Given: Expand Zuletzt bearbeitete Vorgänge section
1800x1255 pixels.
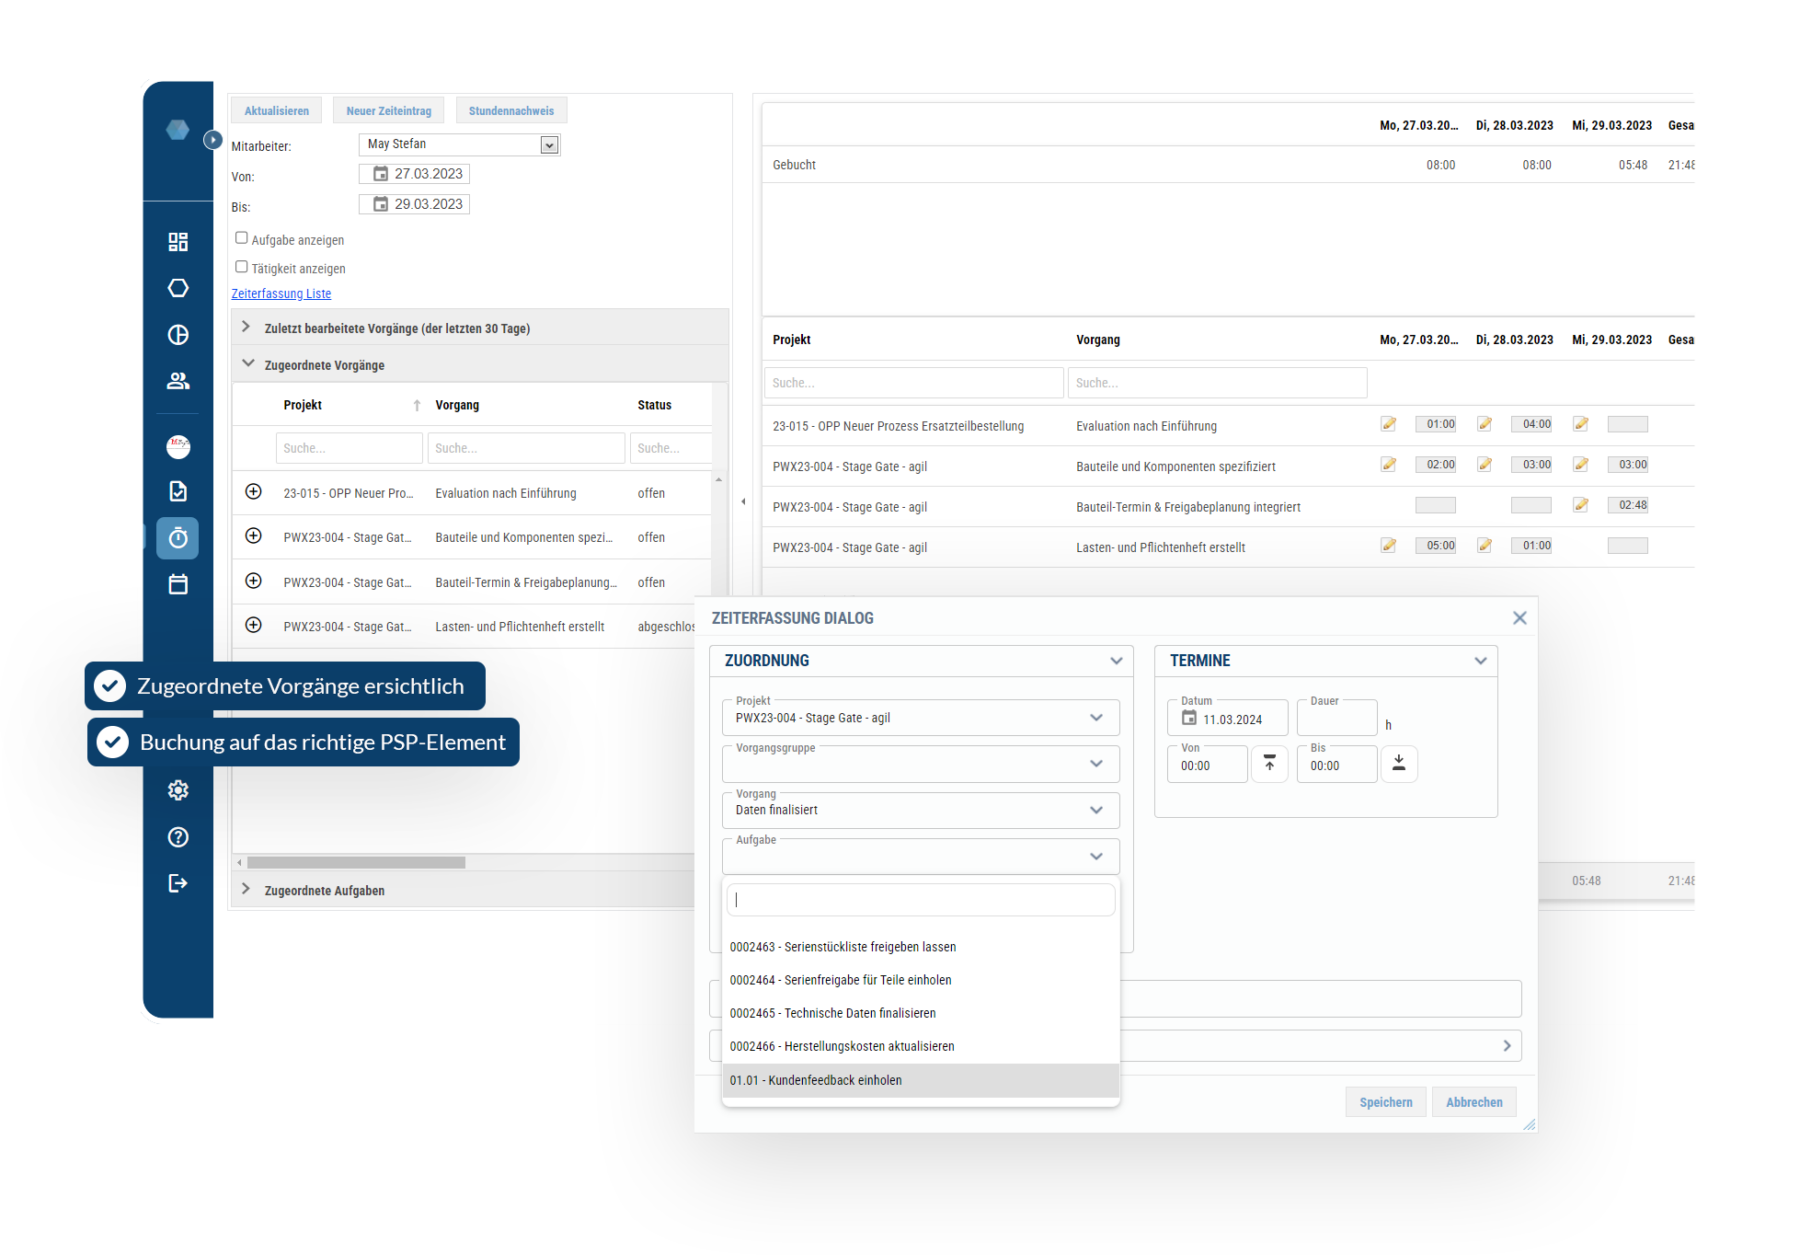Looking at the screenshot, I should click(246, 327).
